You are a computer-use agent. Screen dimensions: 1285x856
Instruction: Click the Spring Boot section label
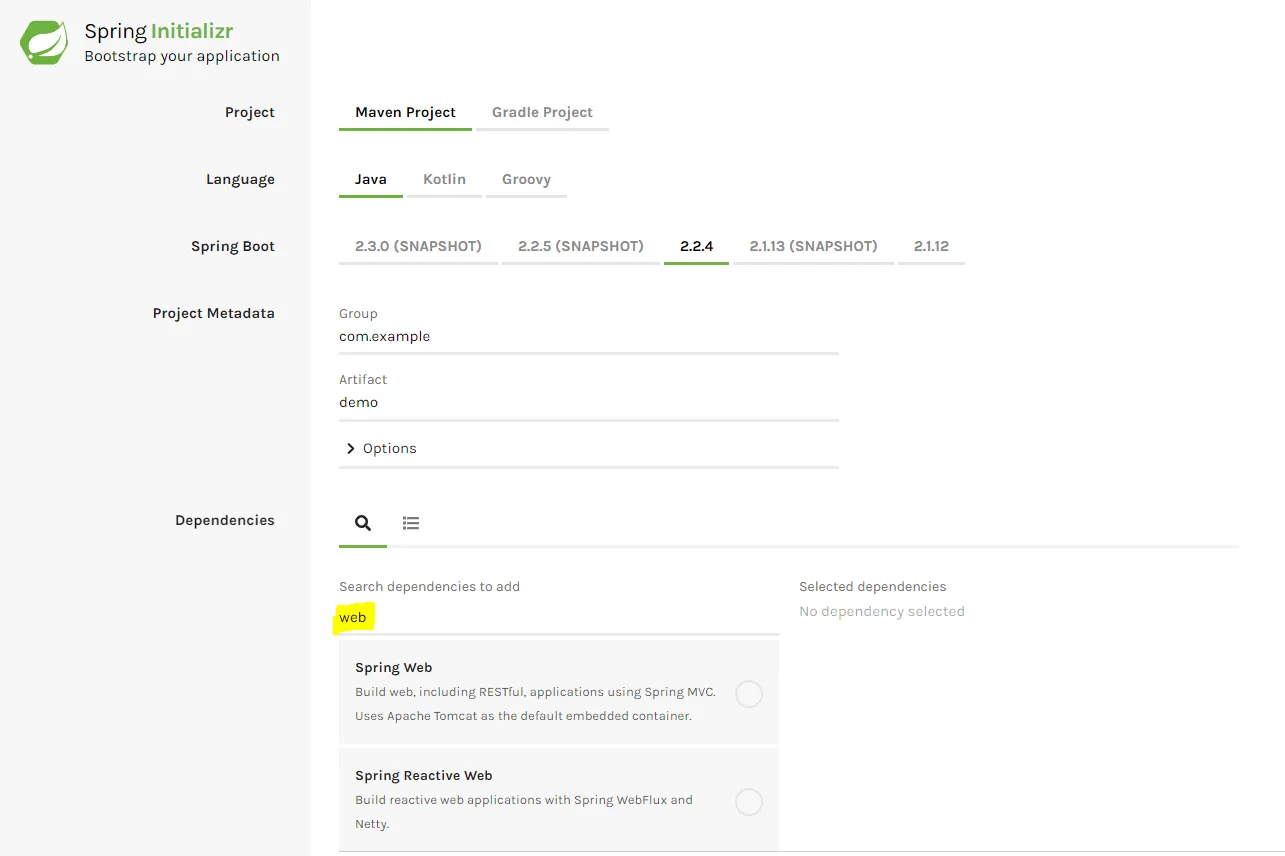click(233, 246)
